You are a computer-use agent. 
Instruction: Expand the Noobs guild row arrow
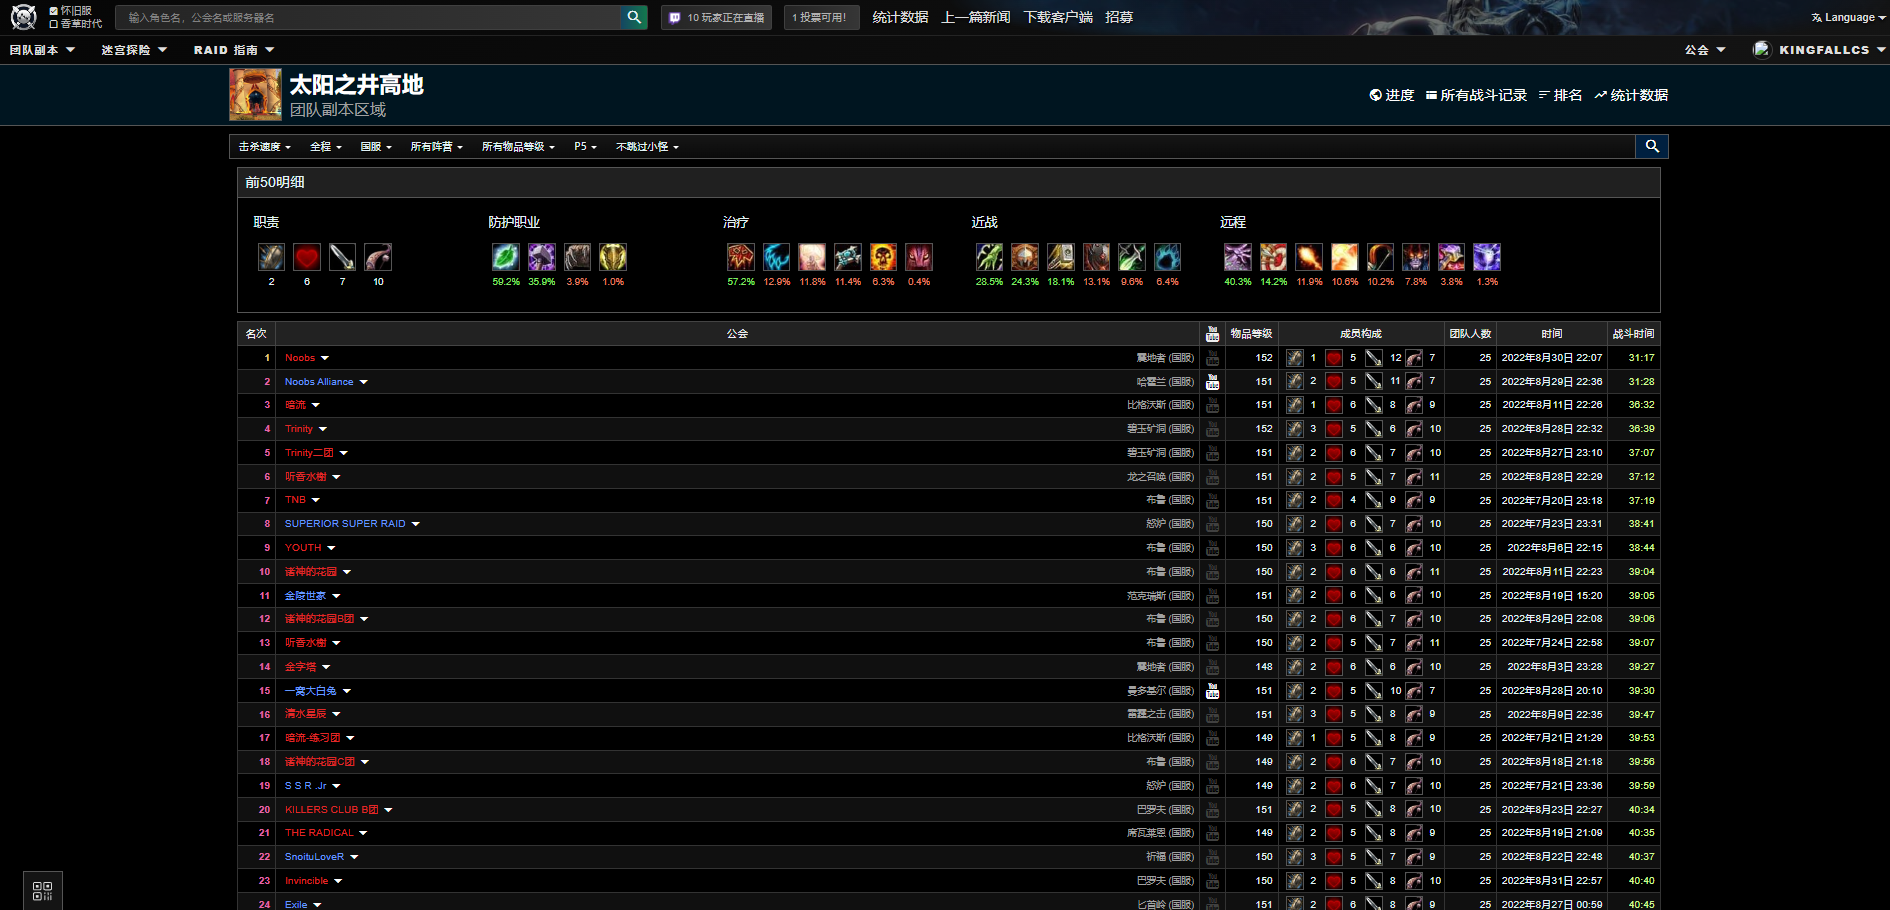(x=325, y=358)
